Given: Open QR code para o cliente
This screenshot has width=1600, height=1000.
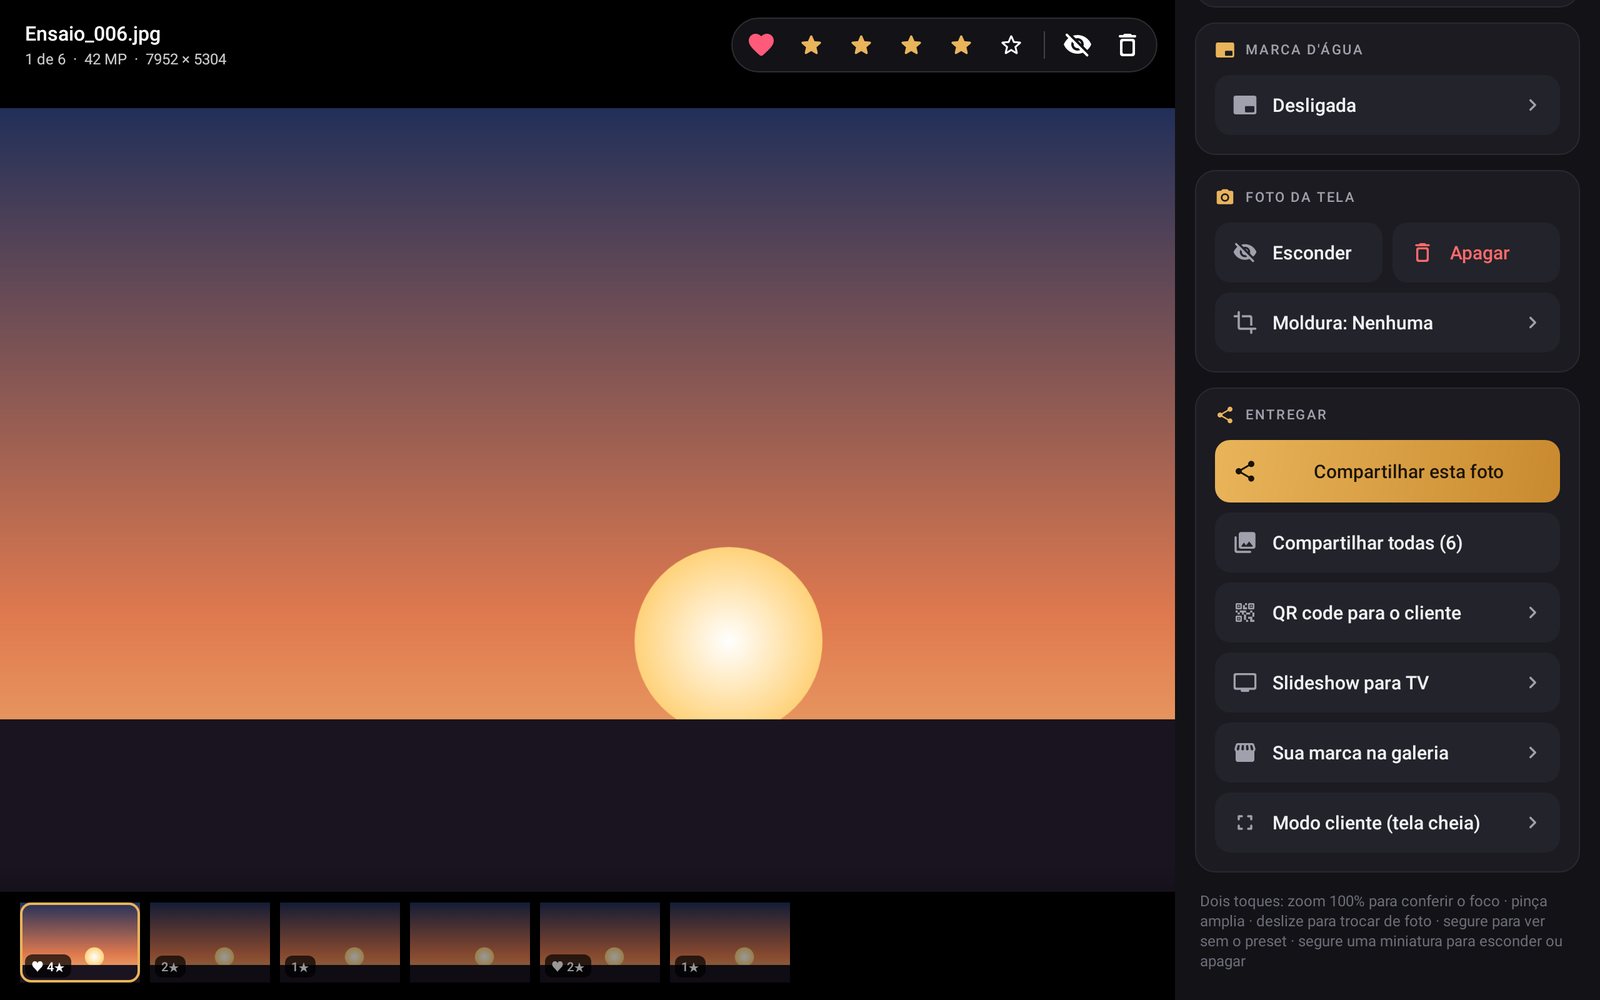Looking at the screenshot, I should tap(1387, 613).
